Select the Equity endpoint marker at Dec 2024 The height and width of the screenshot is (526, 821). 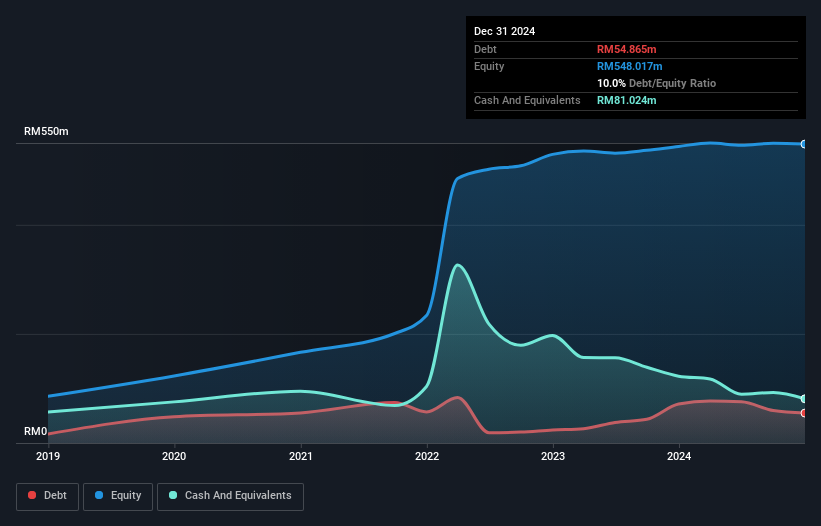(x=804, y=144)
